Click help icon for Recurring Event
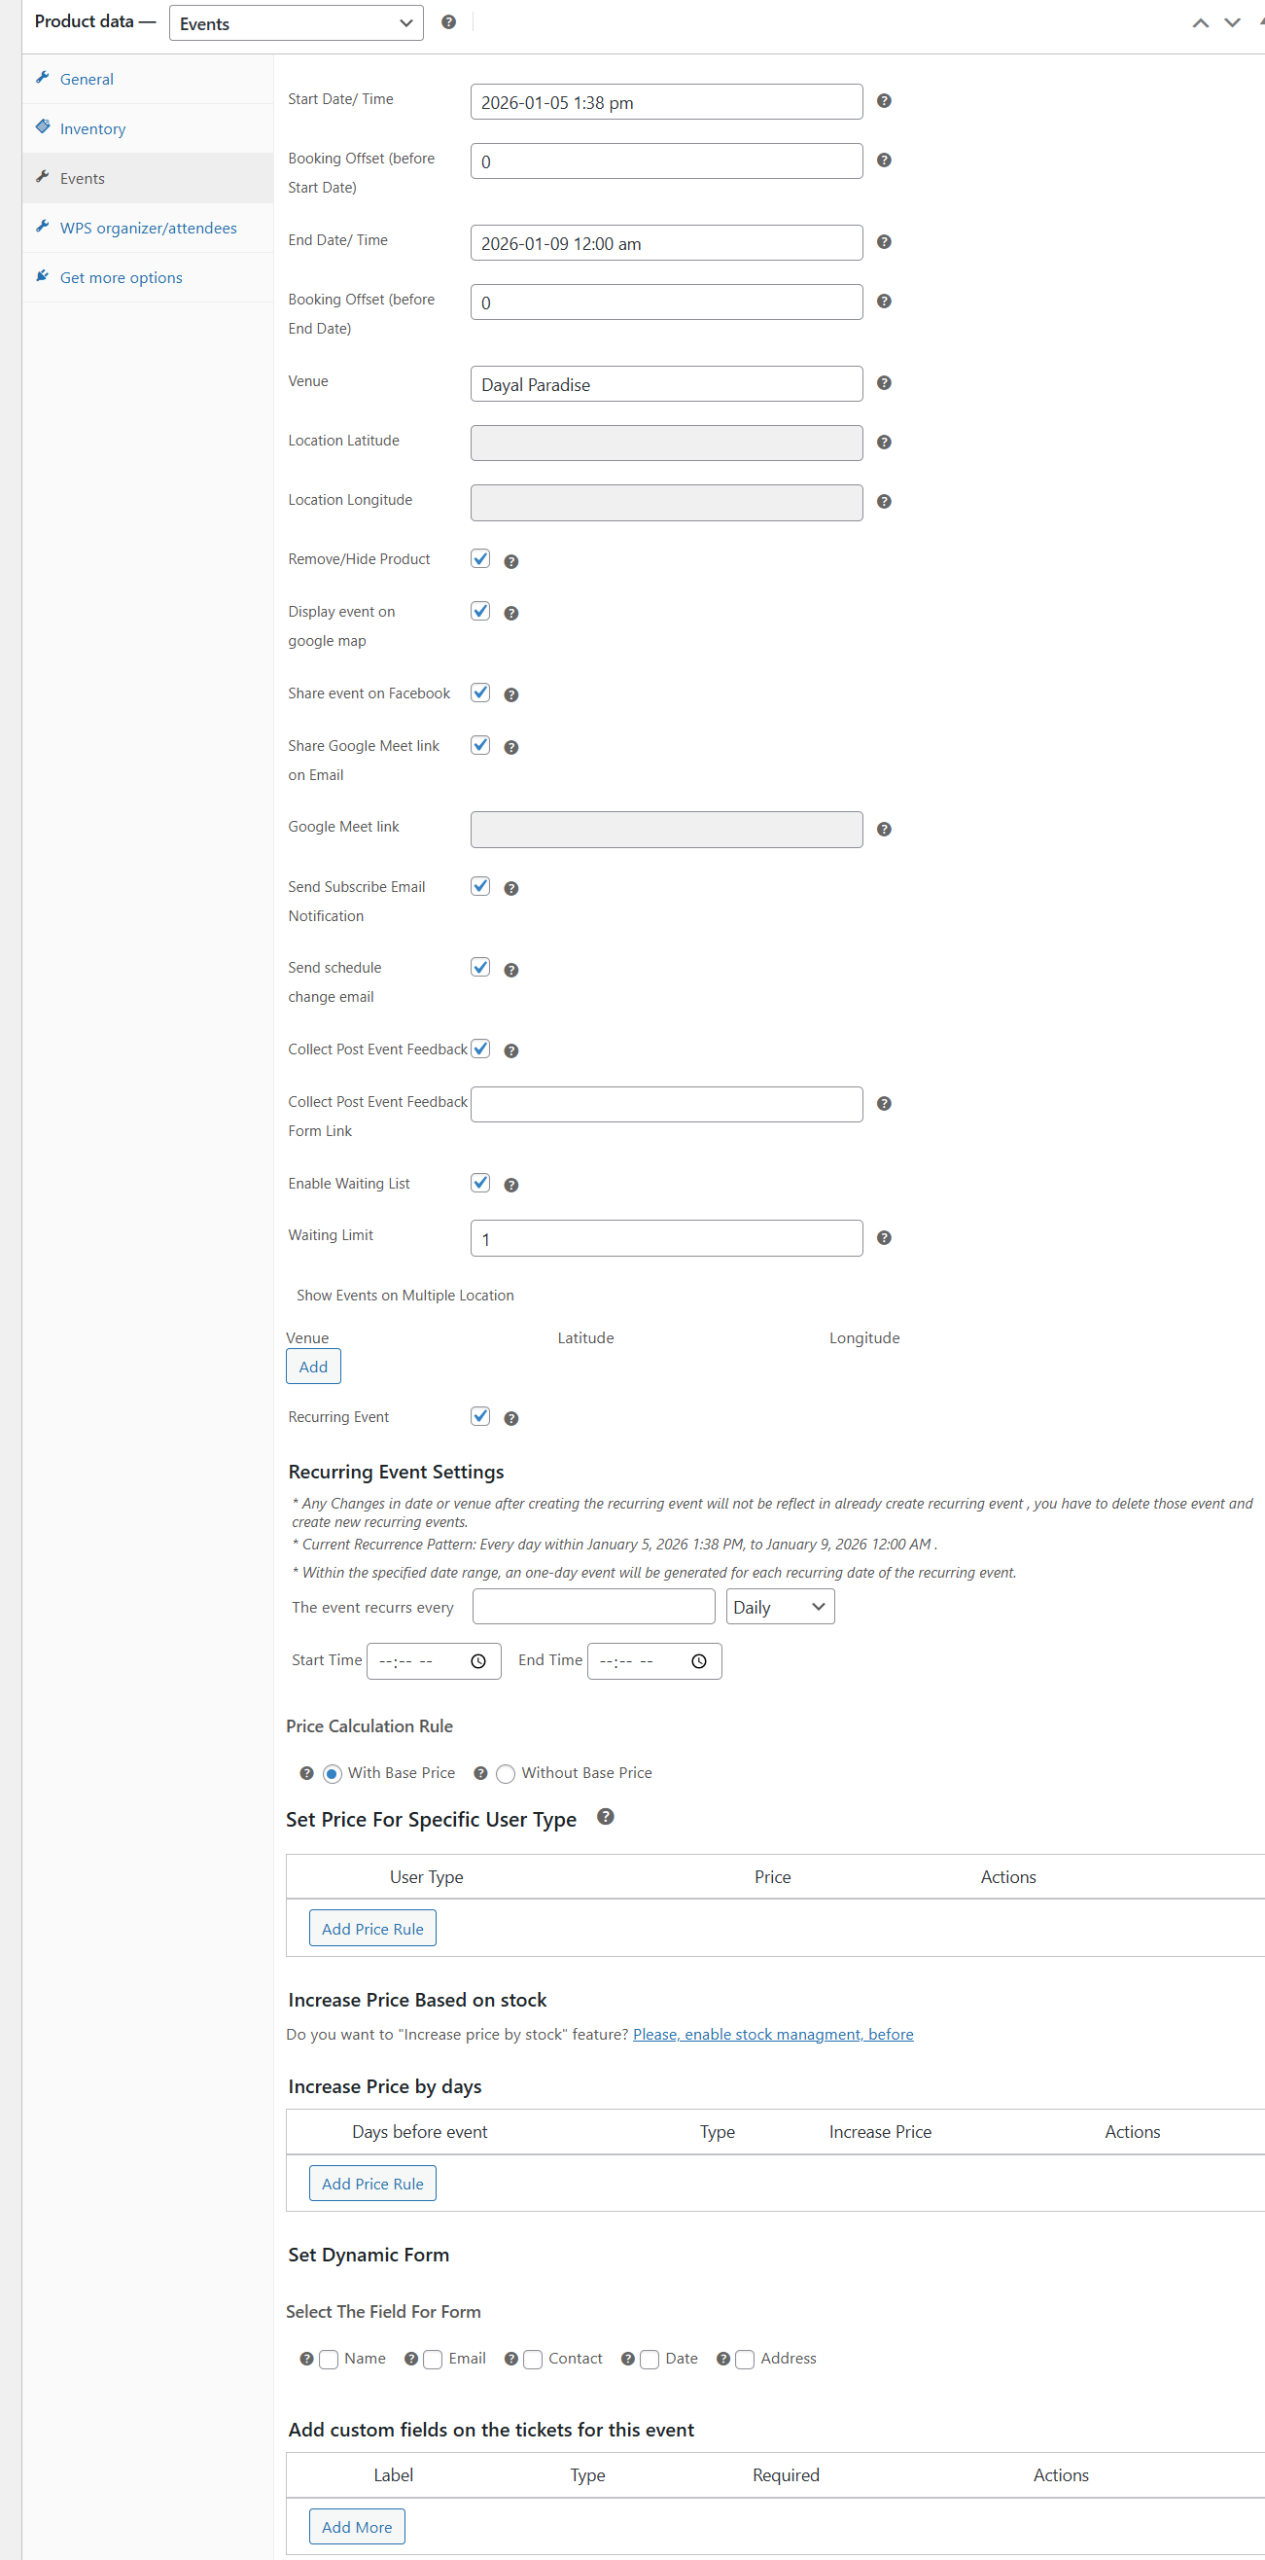 pos(511,1419)
